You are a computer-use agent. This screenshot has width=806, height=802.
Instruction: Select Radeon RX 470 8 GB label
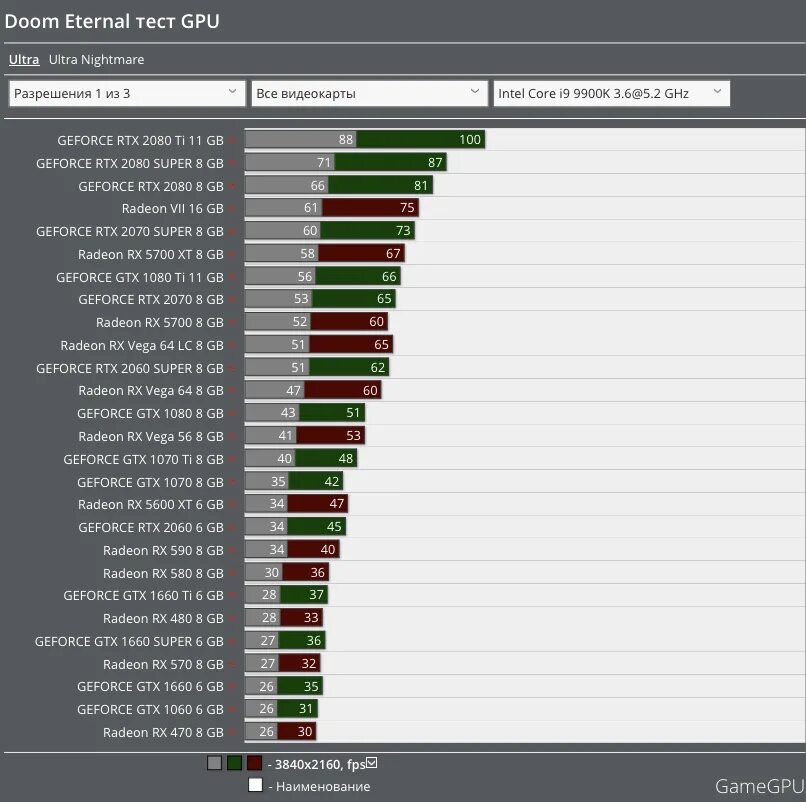point(163,733)
